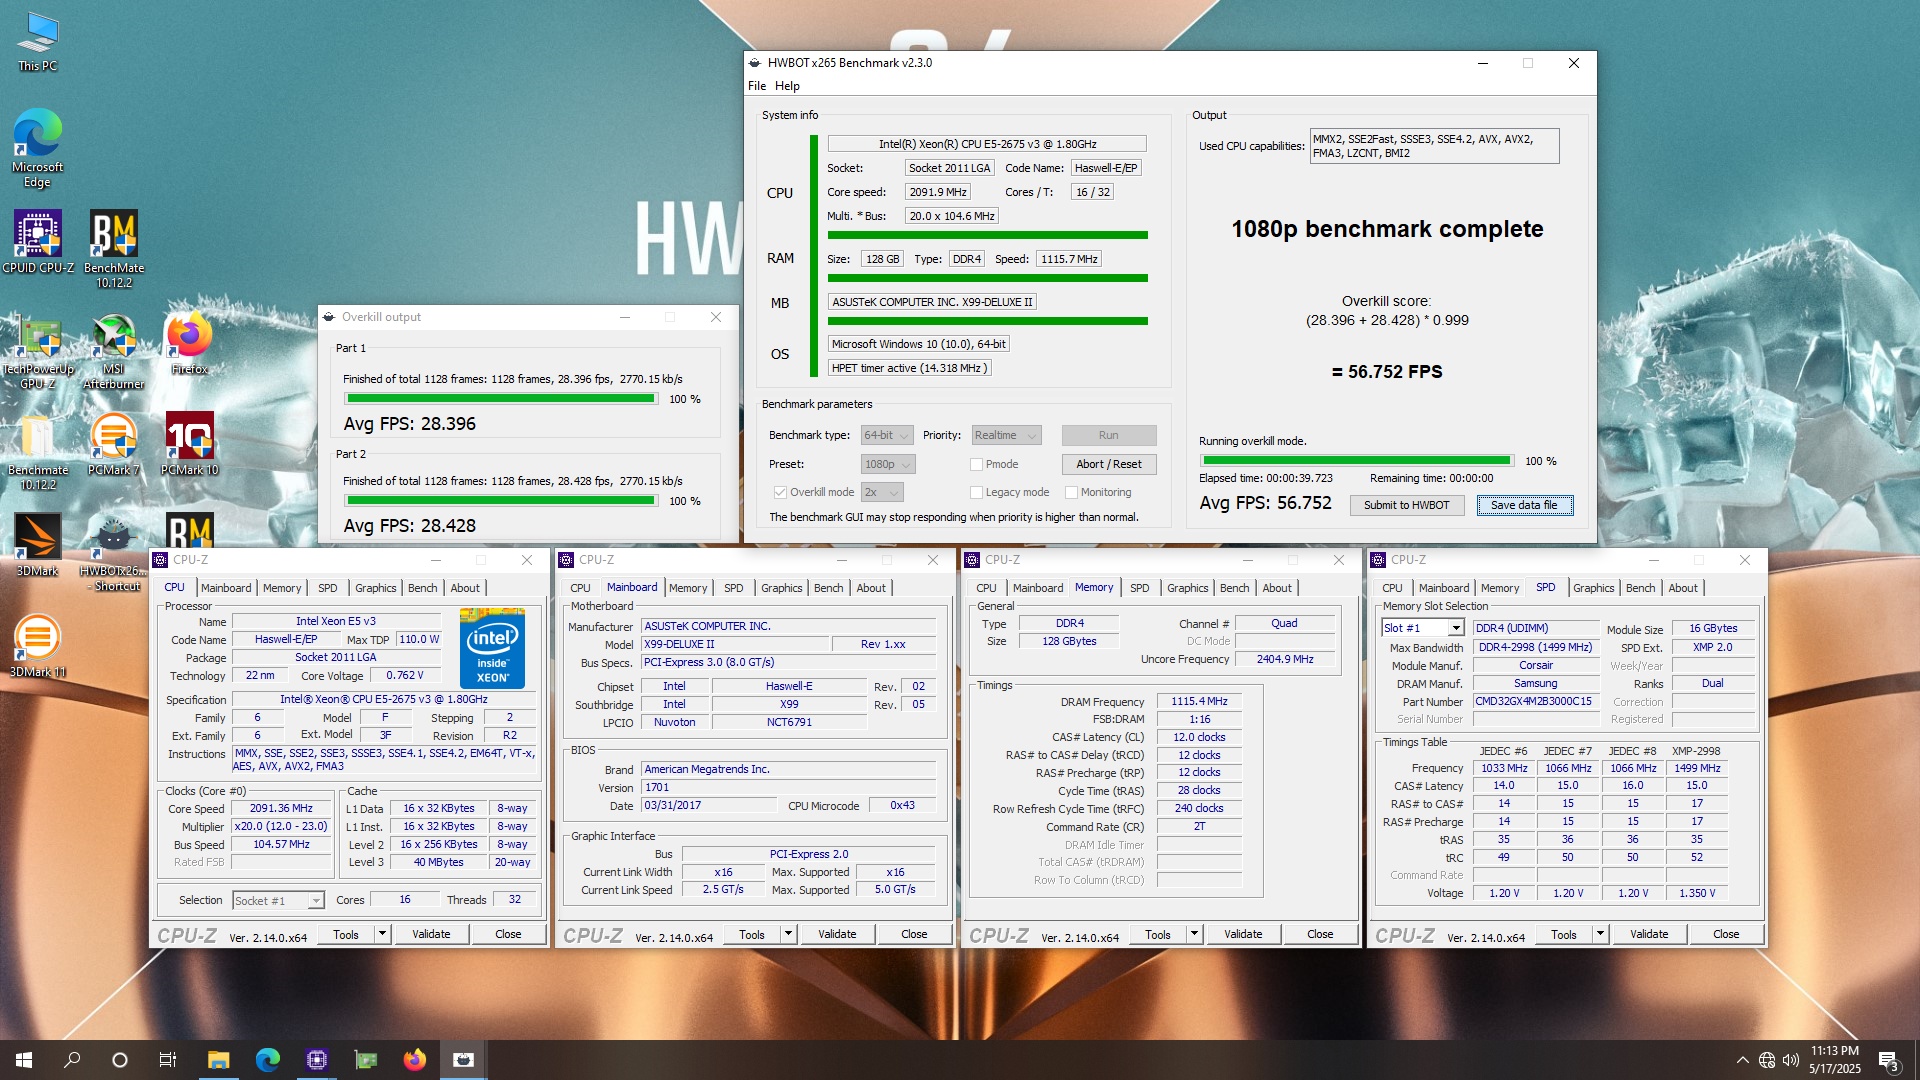Open Microsoft Edge desktop shortcut
The image size is (1920, 1080).
click(38, 148)
